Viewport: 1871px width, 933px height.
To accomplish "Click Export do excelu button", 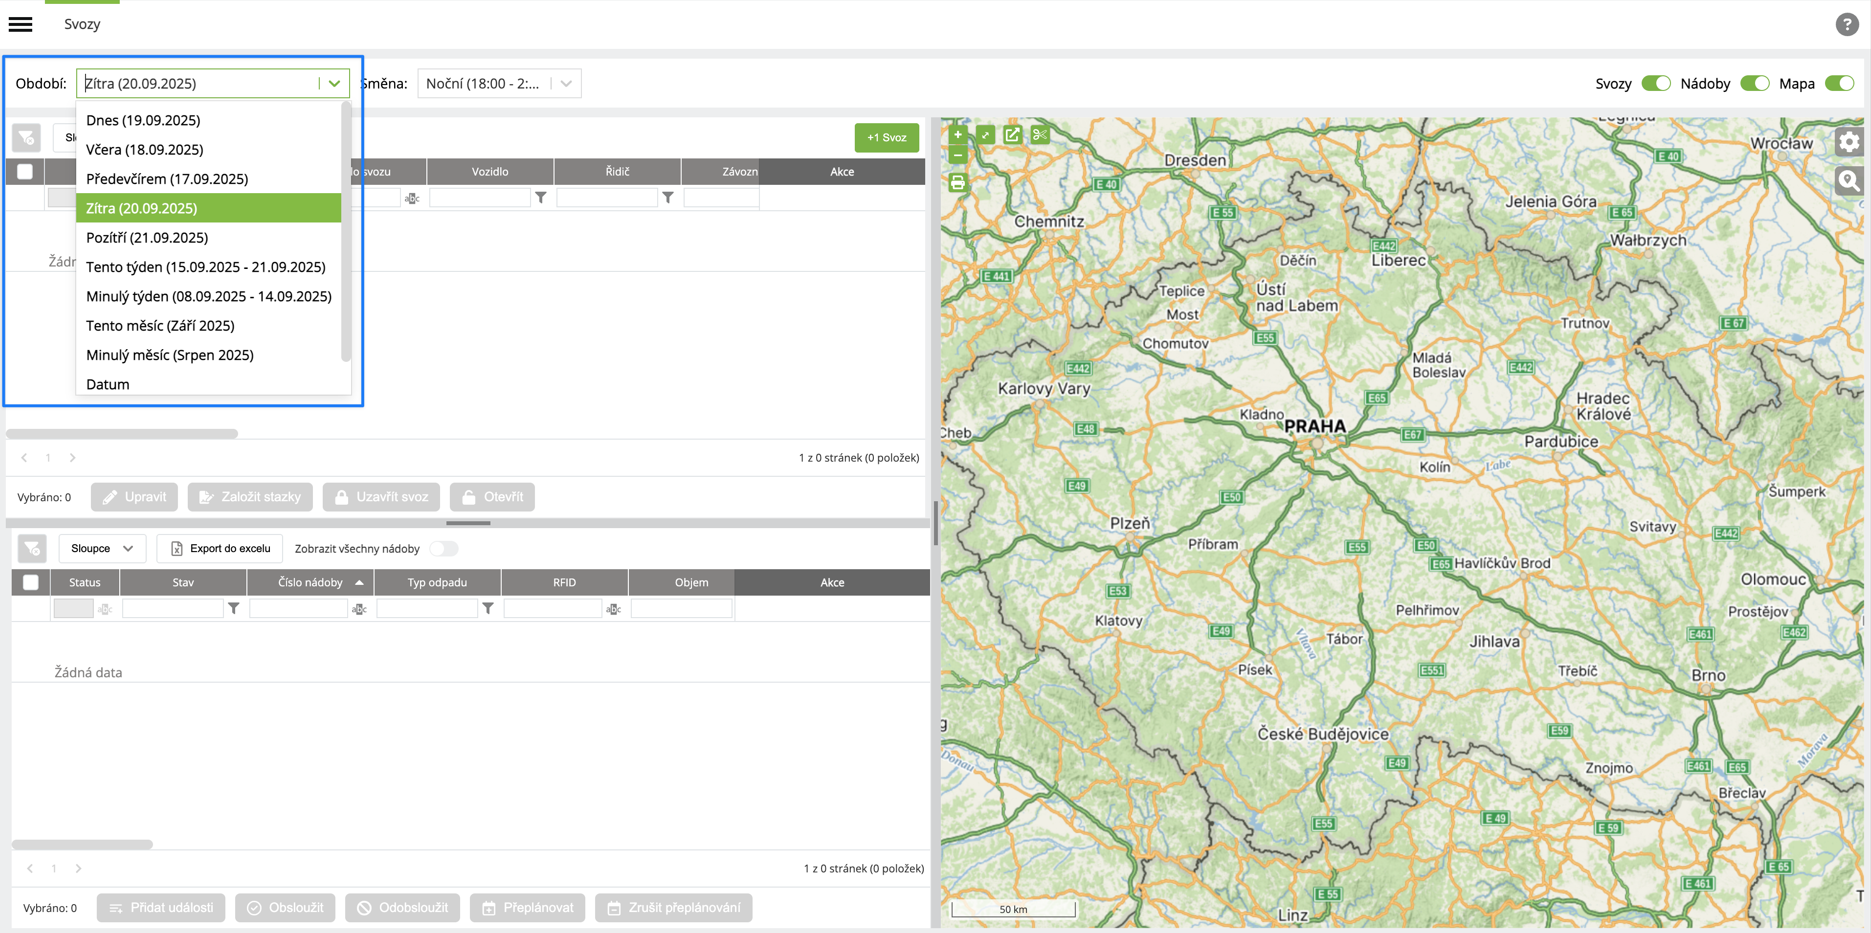I will [220, 548].
